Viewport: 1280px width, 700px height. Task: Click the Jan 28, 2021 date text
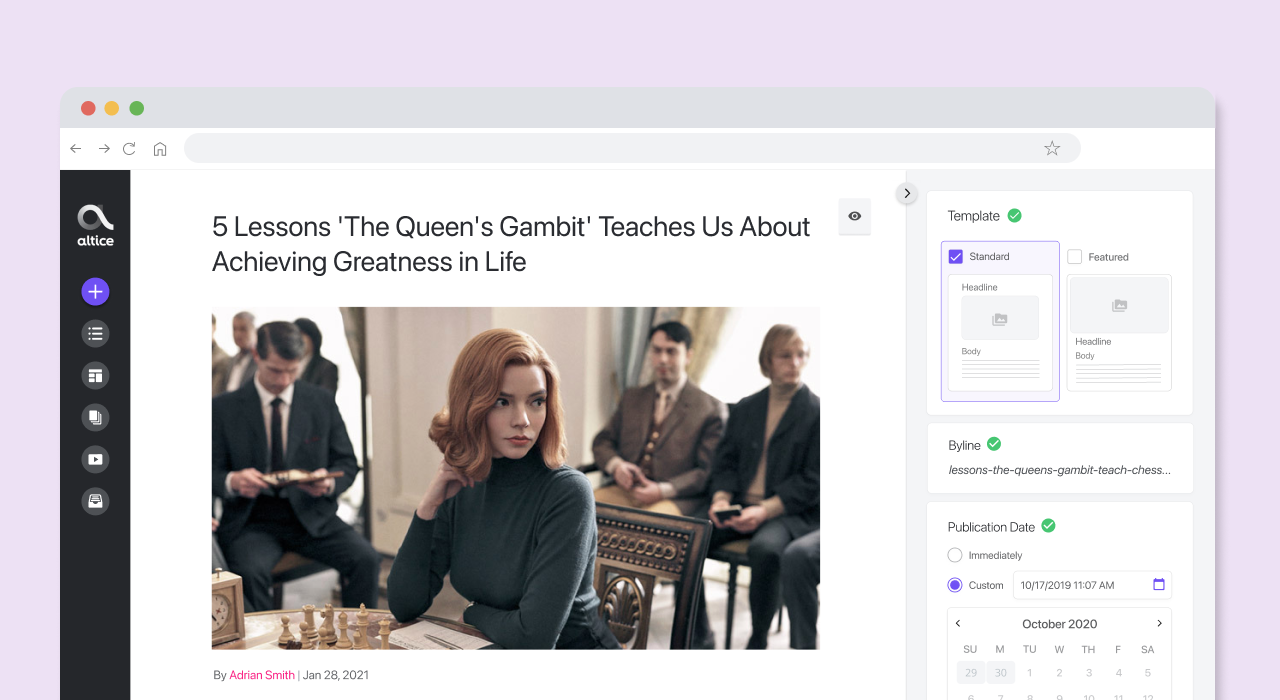336,675
